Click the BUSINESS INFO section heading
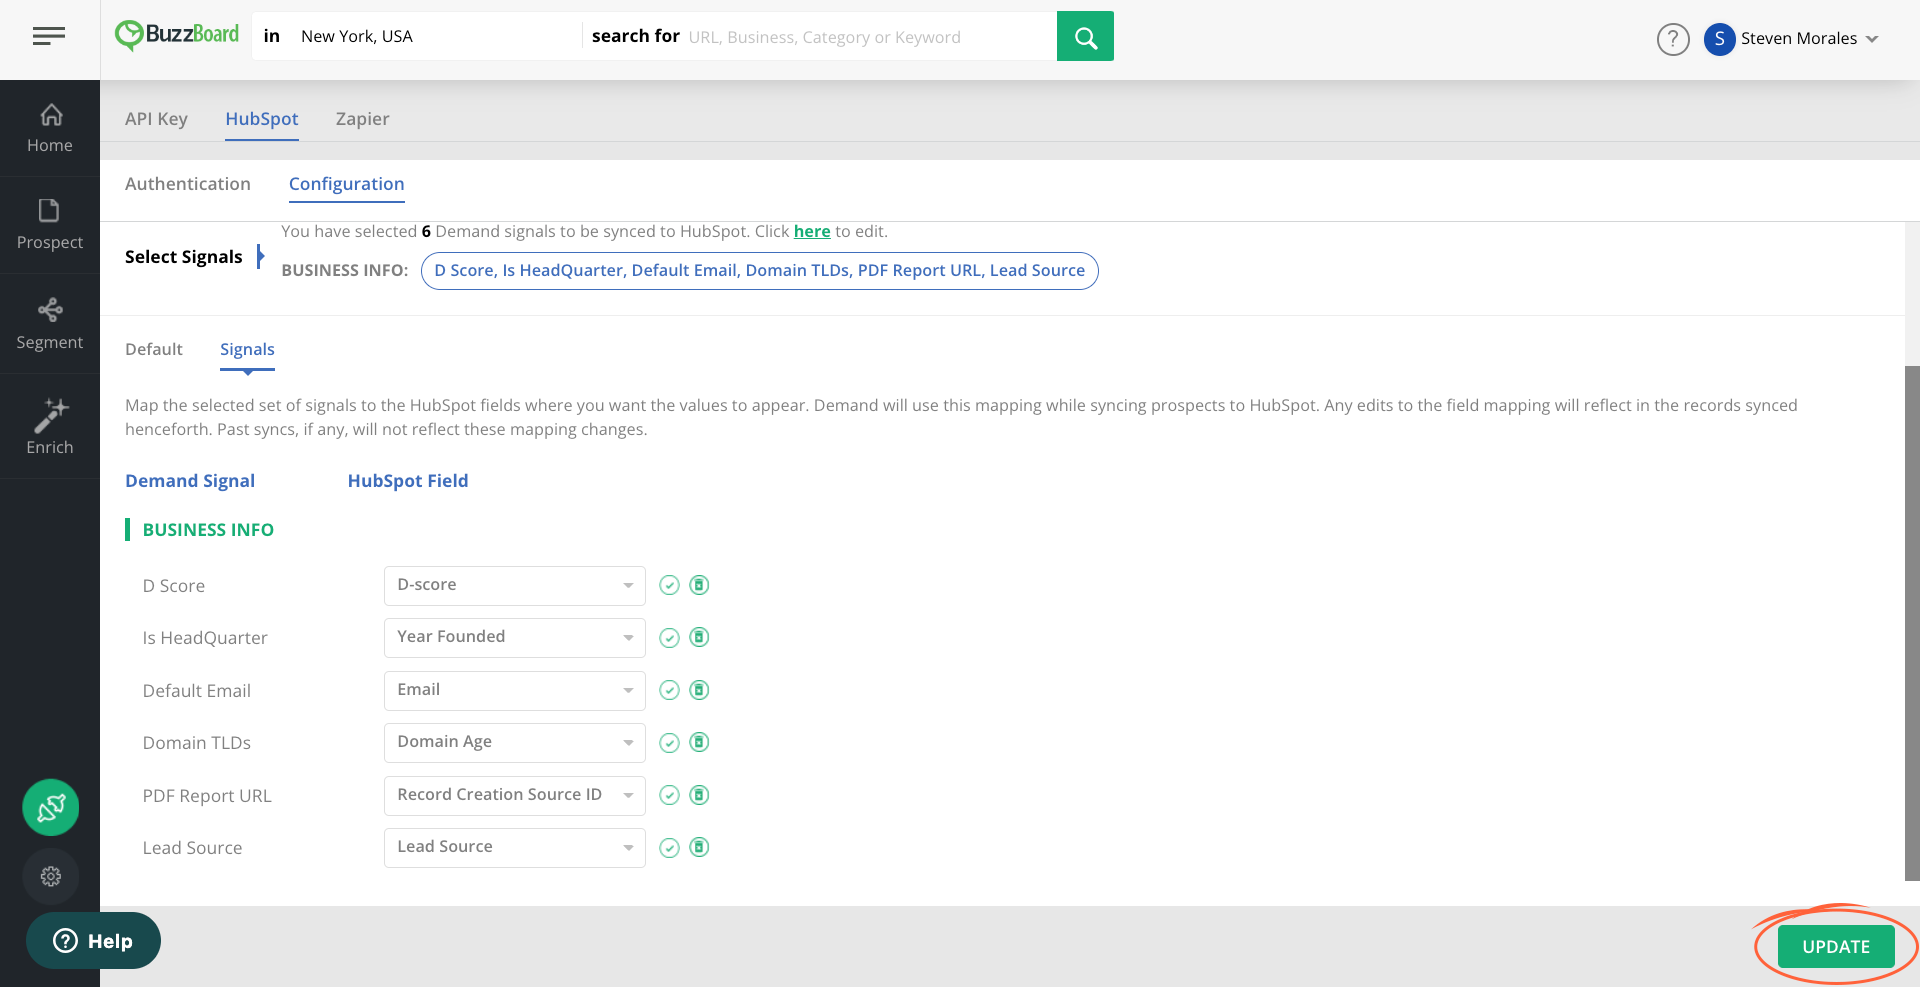1920x987 pixels. pos(208,530)
